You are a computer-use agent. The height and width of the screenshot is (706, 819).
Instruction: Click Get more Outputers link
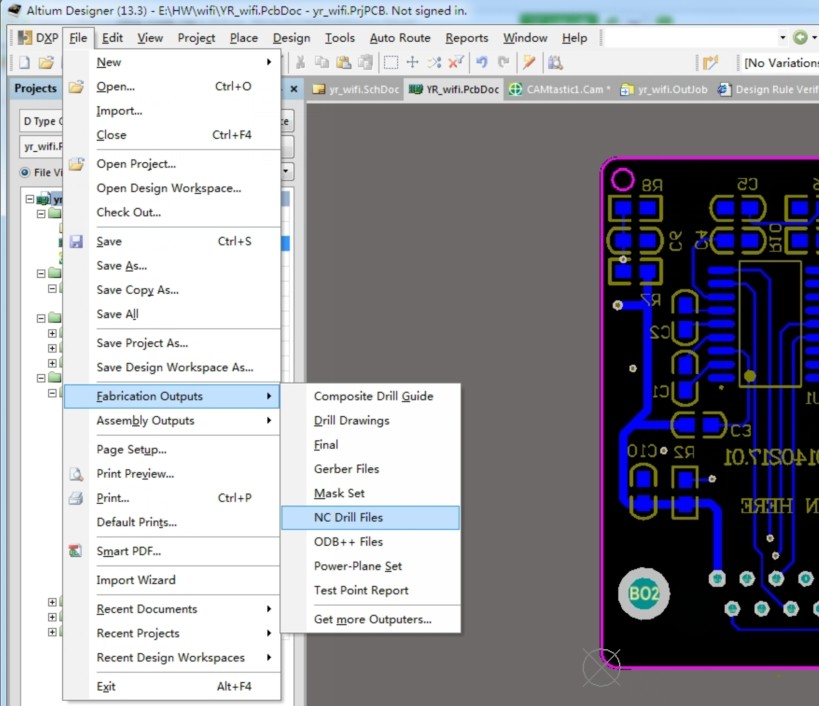(370, 619)
